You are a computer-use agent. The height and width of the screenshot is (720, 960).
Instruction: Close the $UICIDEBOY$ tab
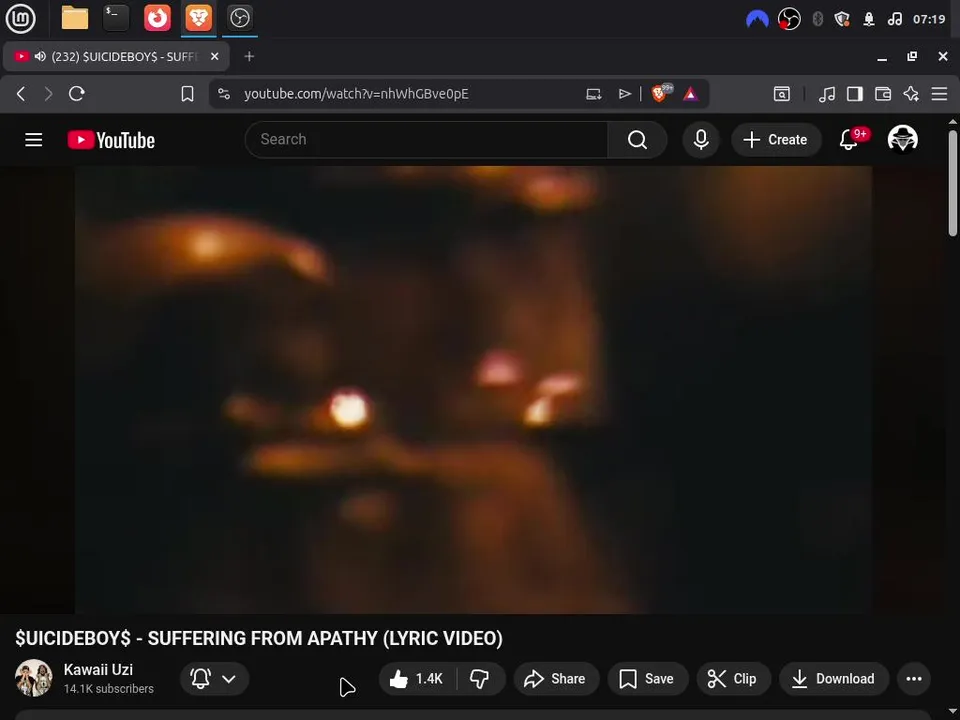coord(214,56)
